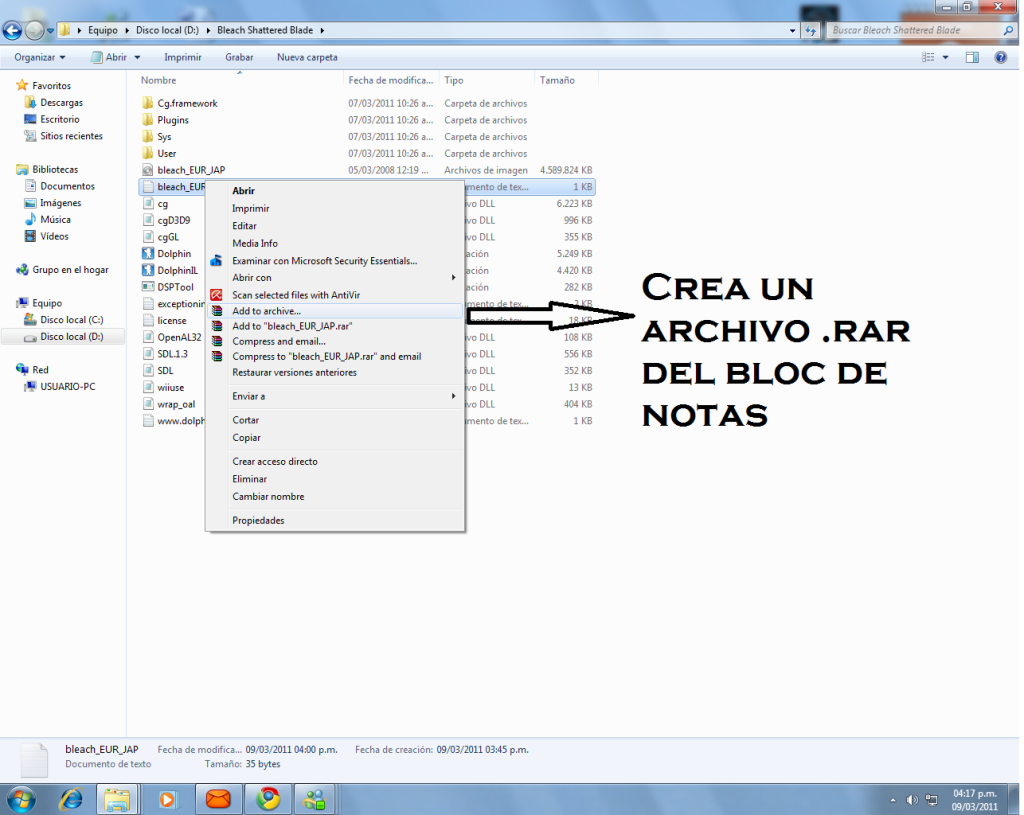Select the DolphinIL application icon
1024x815 pixels.
pos(148,270)
